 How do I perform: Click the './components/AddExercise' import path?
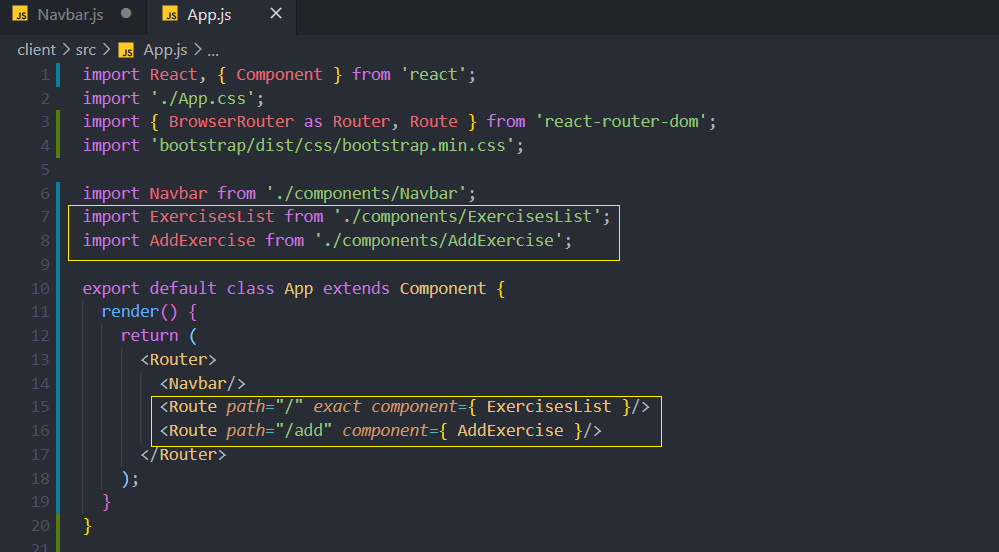tap(437, 240)
